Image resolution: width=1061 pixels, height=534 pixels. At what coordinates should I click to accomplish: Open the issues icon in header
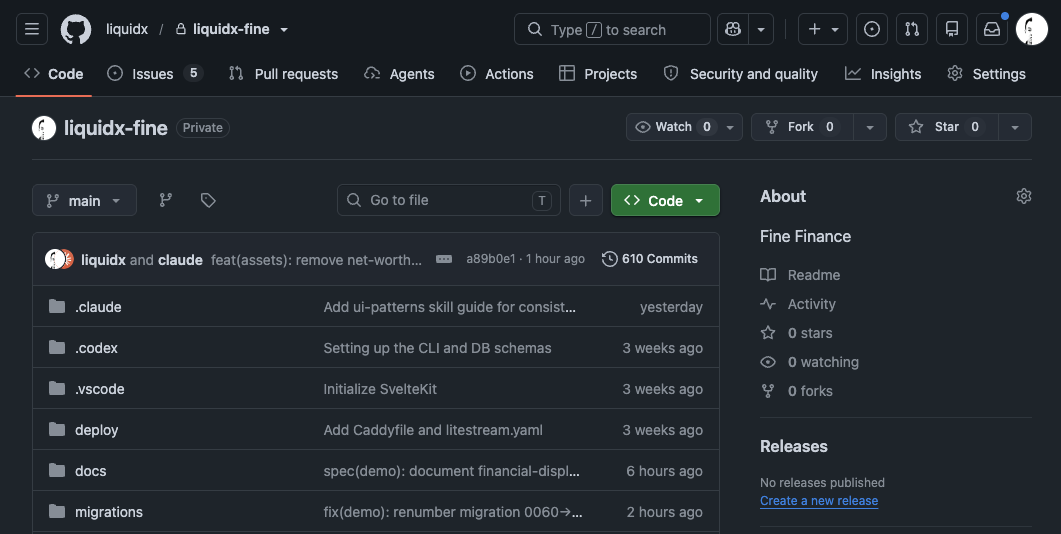pyautogui.click(x=872, y=29)
